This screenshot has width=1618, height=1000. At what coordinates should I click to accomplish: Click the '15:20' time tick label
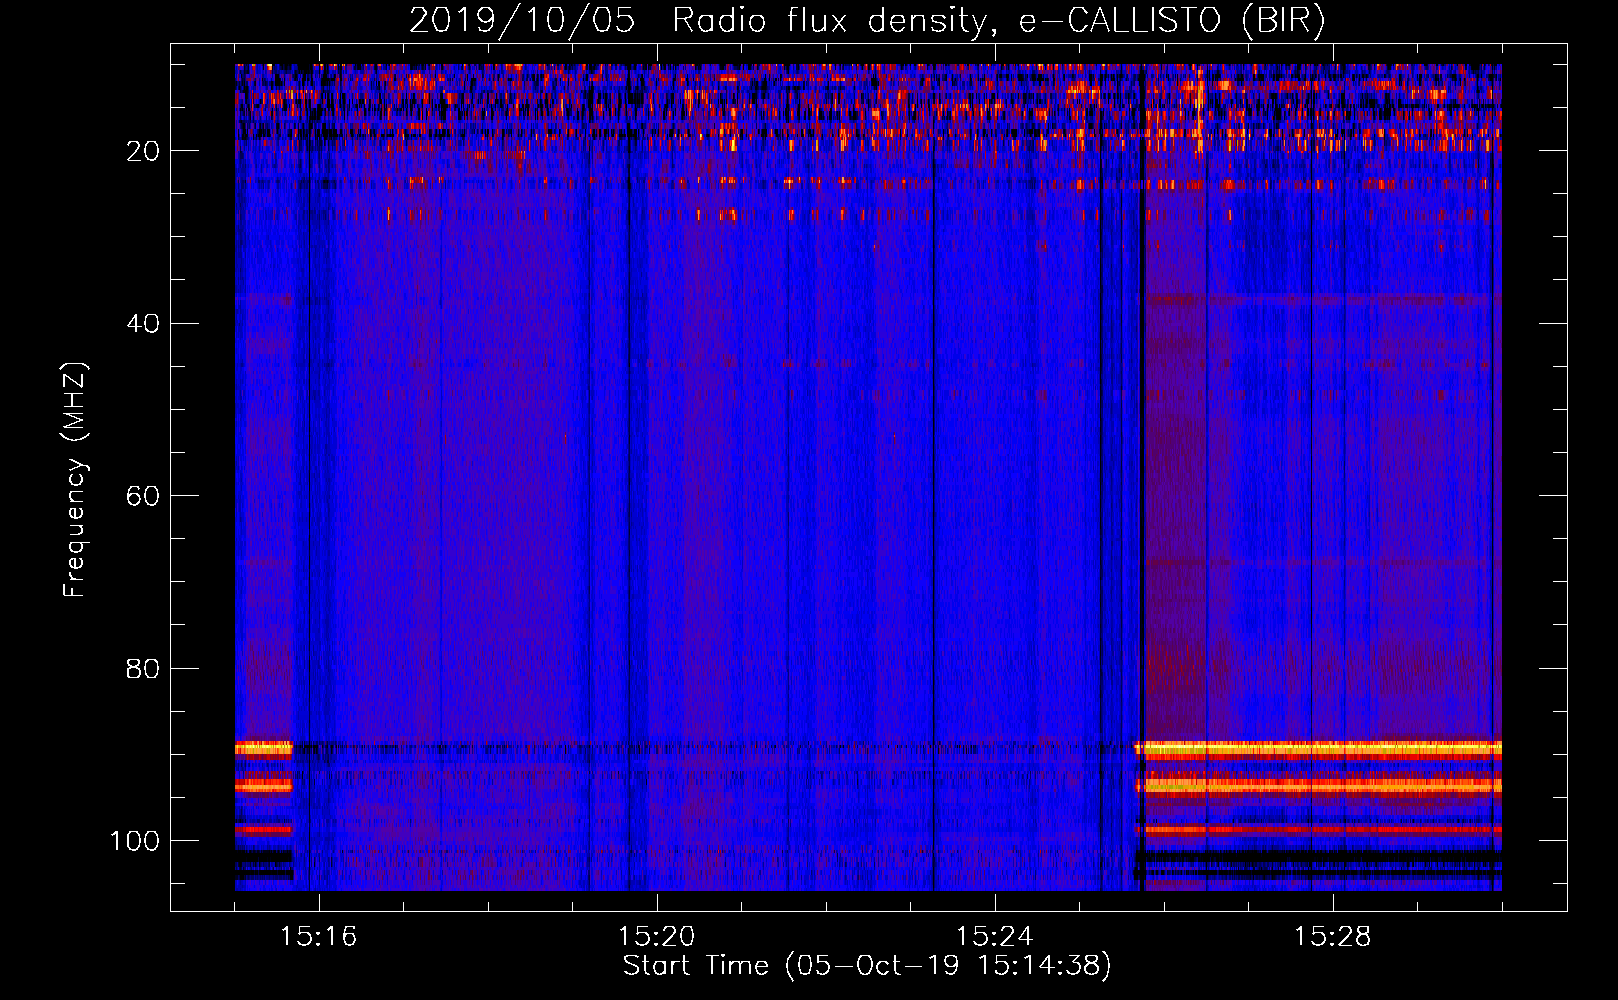[657, 937]
